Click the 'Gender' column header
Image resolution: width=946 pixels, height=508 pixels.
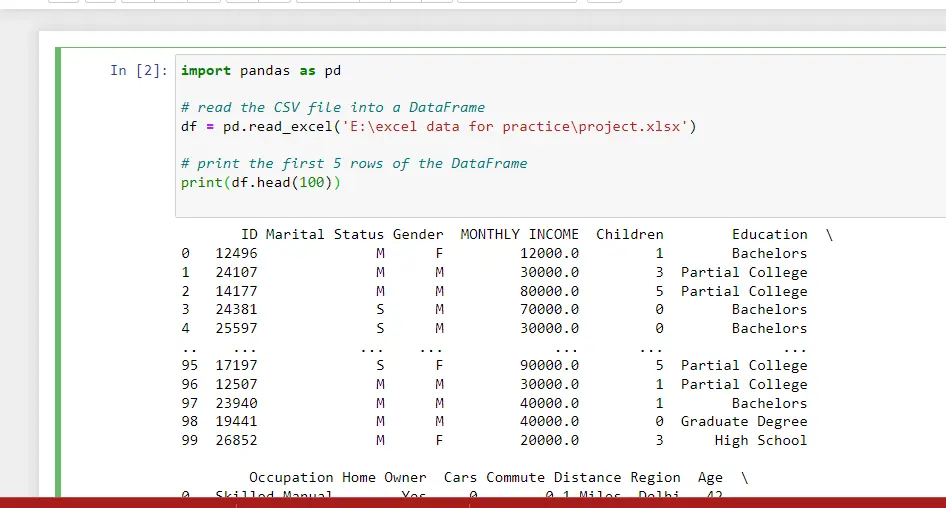tap(418, 235)
